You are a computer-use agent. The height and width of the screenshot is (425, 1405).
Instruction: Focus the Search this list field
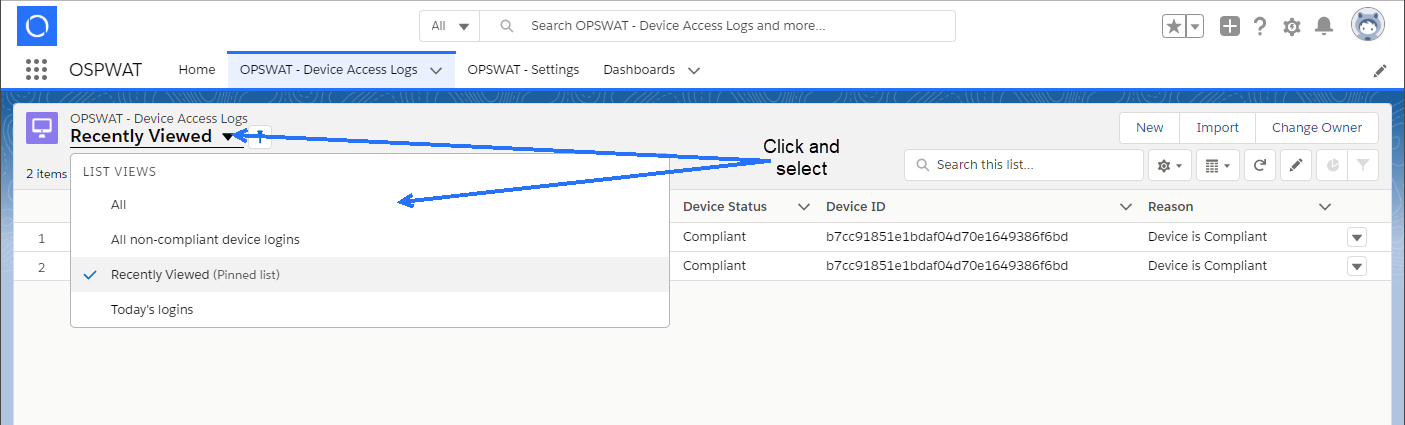[1024, 165]
